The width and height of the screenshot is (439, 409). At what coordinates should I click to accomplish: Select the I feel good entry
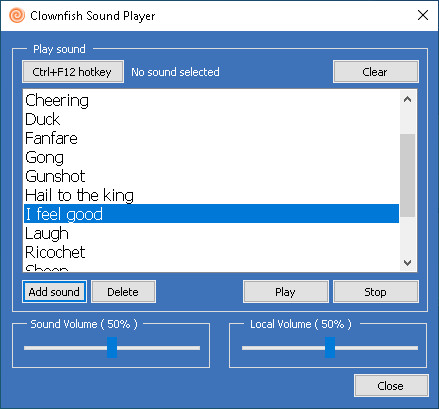click(x=211, y=214)
